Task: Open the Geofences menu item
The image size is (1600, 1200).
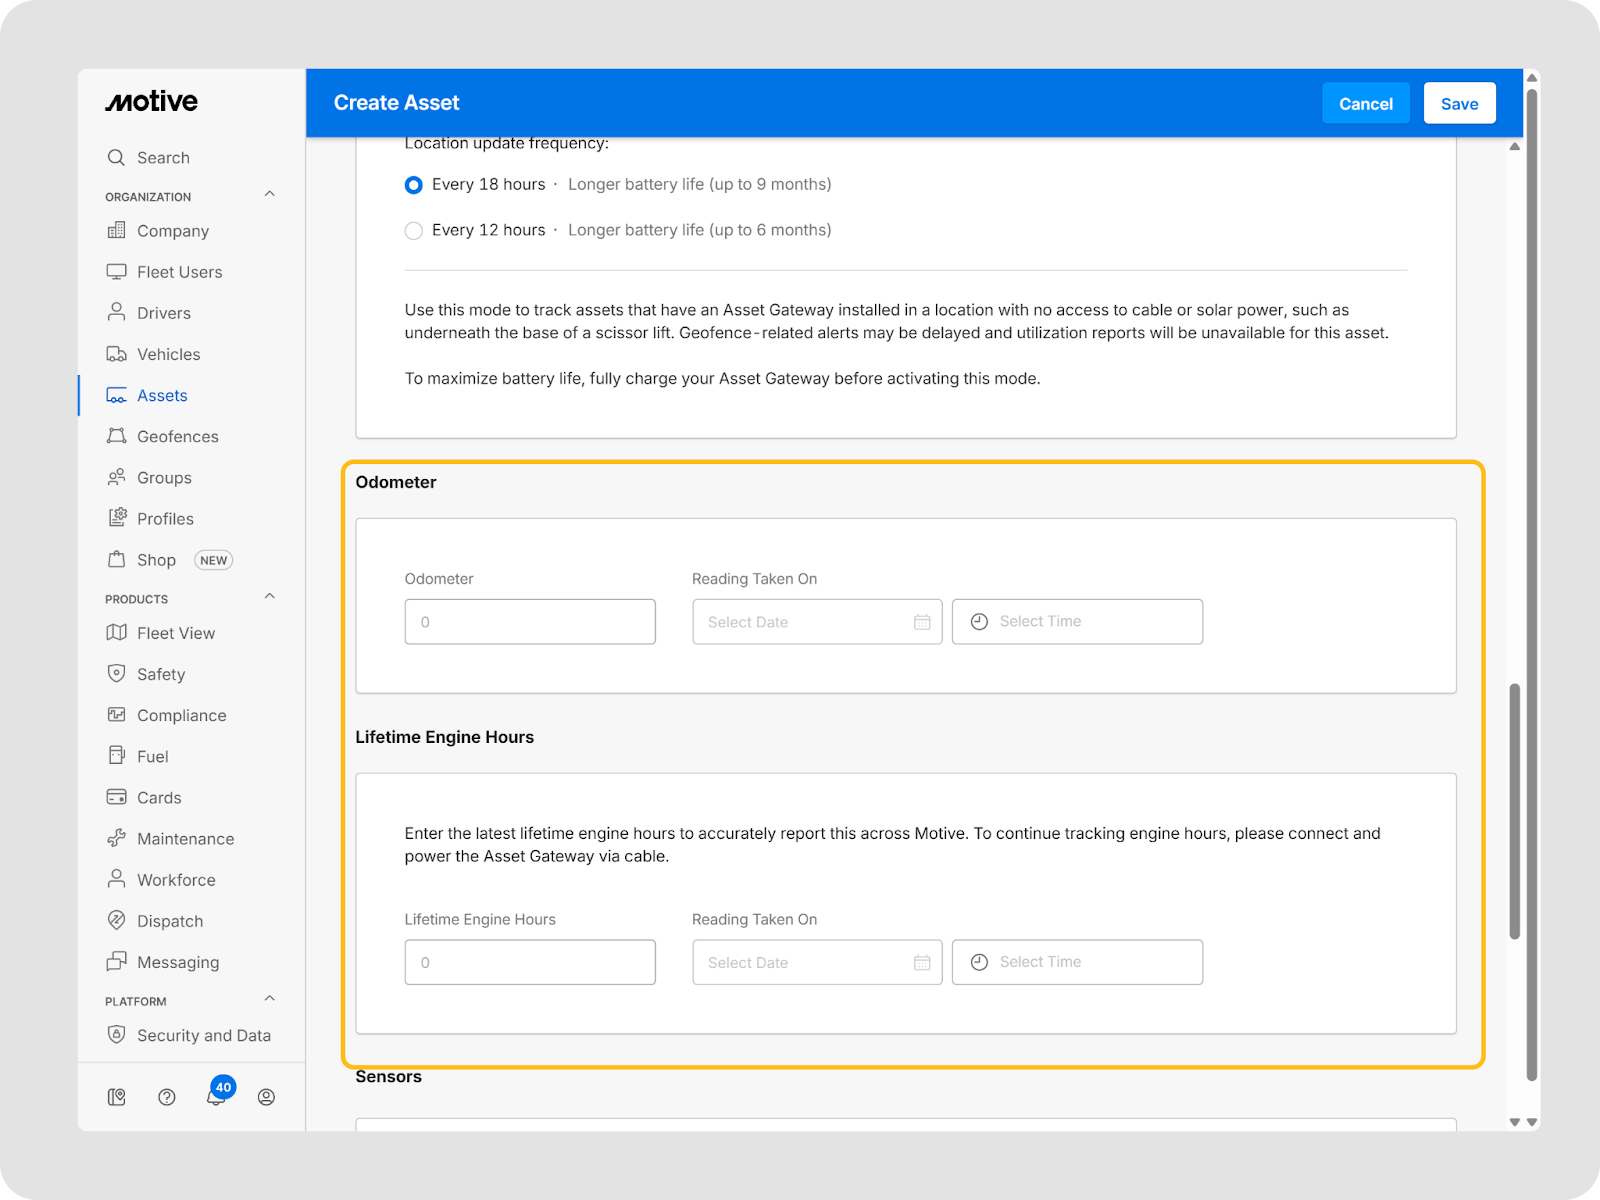Action: [x=177, y=437]
